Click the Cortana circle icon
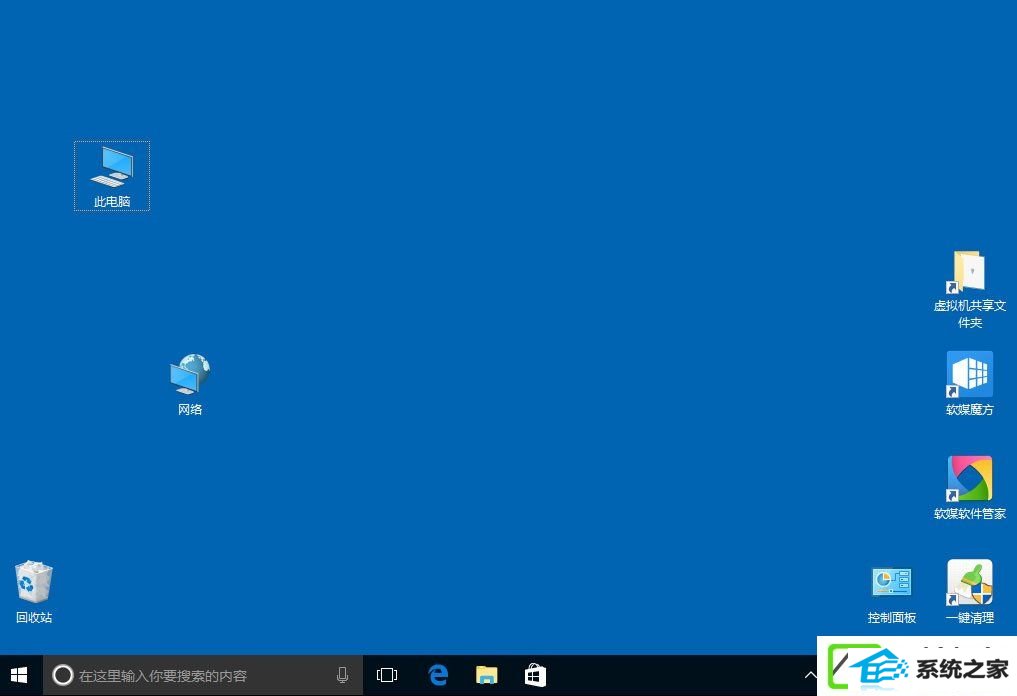The width and height of the screenshot is (1017, 696). point(62,675)
